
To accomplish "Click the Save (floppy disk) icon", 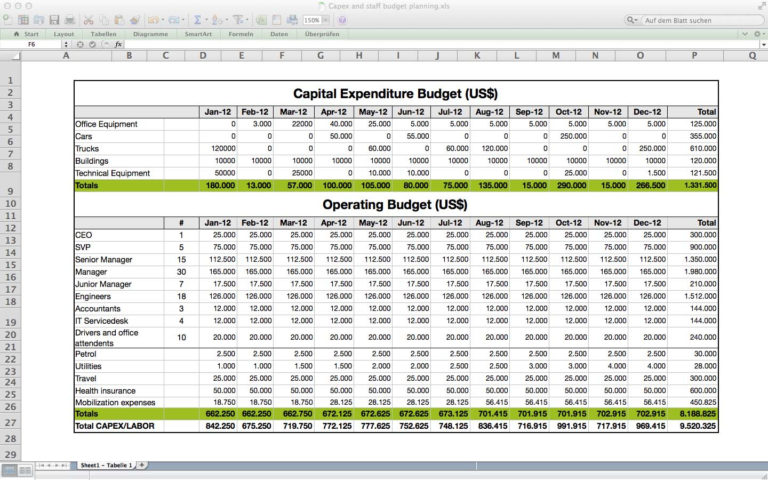I will [x=54, y=20].
